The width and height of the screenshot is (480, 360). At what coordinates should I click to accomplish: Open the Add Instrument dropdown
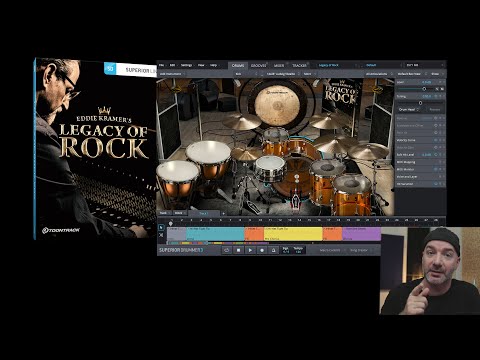(172, 74)
